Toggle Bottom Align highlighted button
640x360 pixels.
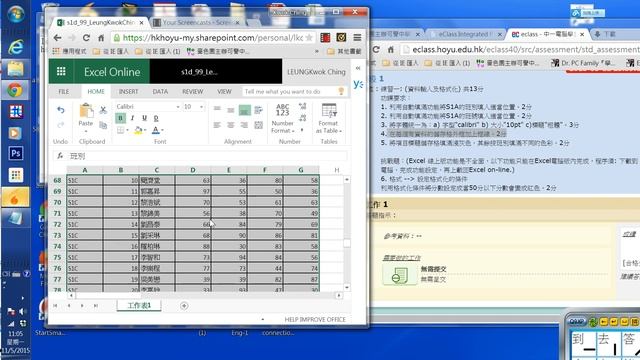pyautogui.click(x=244, y=110)
